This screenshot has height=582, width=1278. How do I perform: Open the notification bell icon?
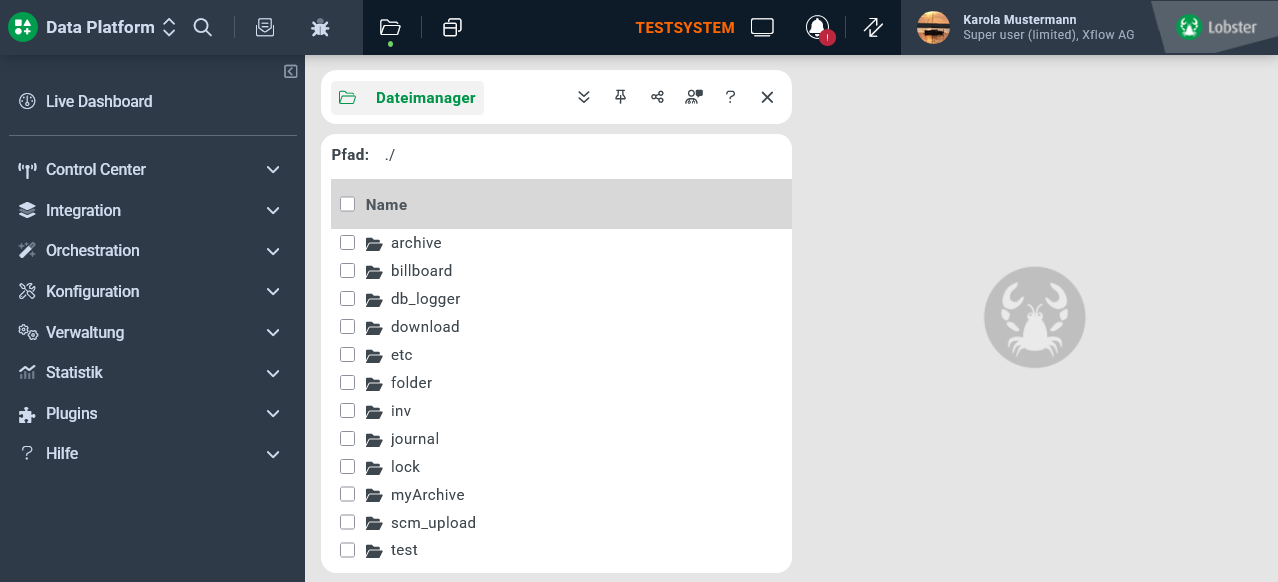tap(817, 27)
